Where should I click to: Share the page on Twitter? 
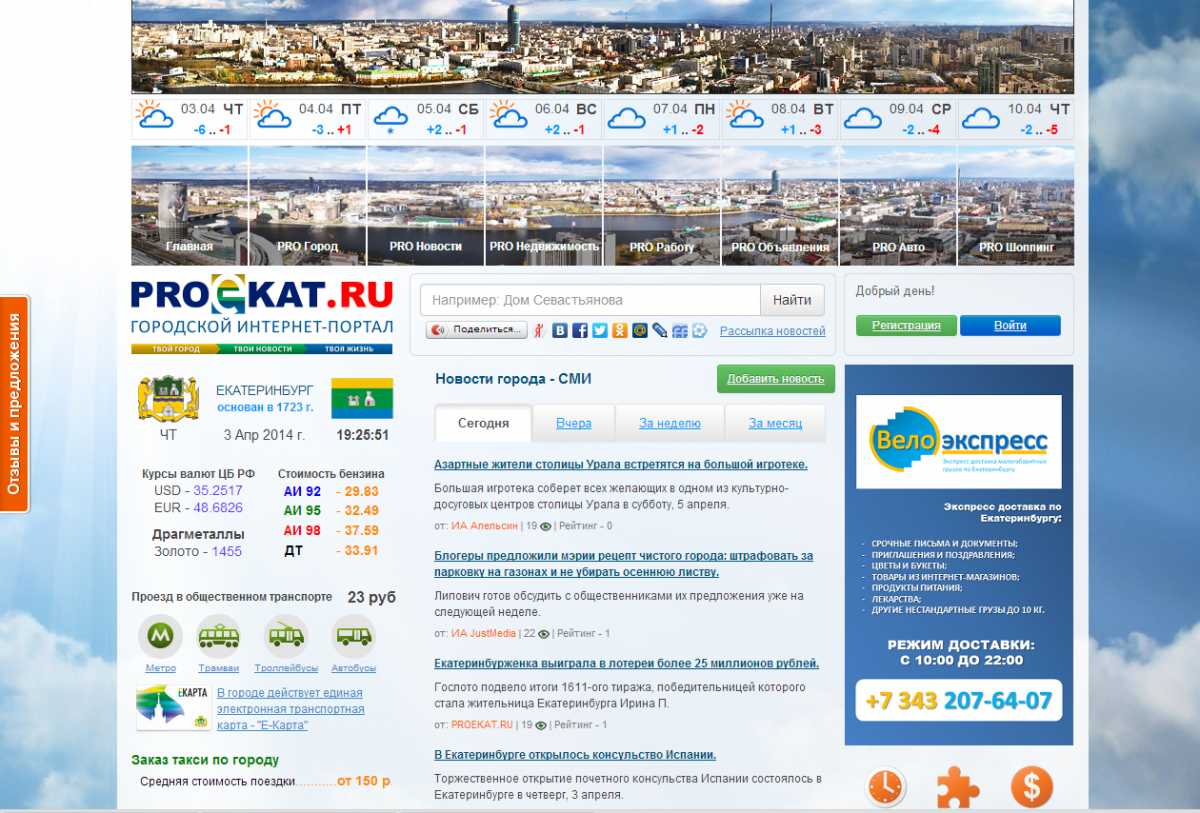[x=600, y=330]
